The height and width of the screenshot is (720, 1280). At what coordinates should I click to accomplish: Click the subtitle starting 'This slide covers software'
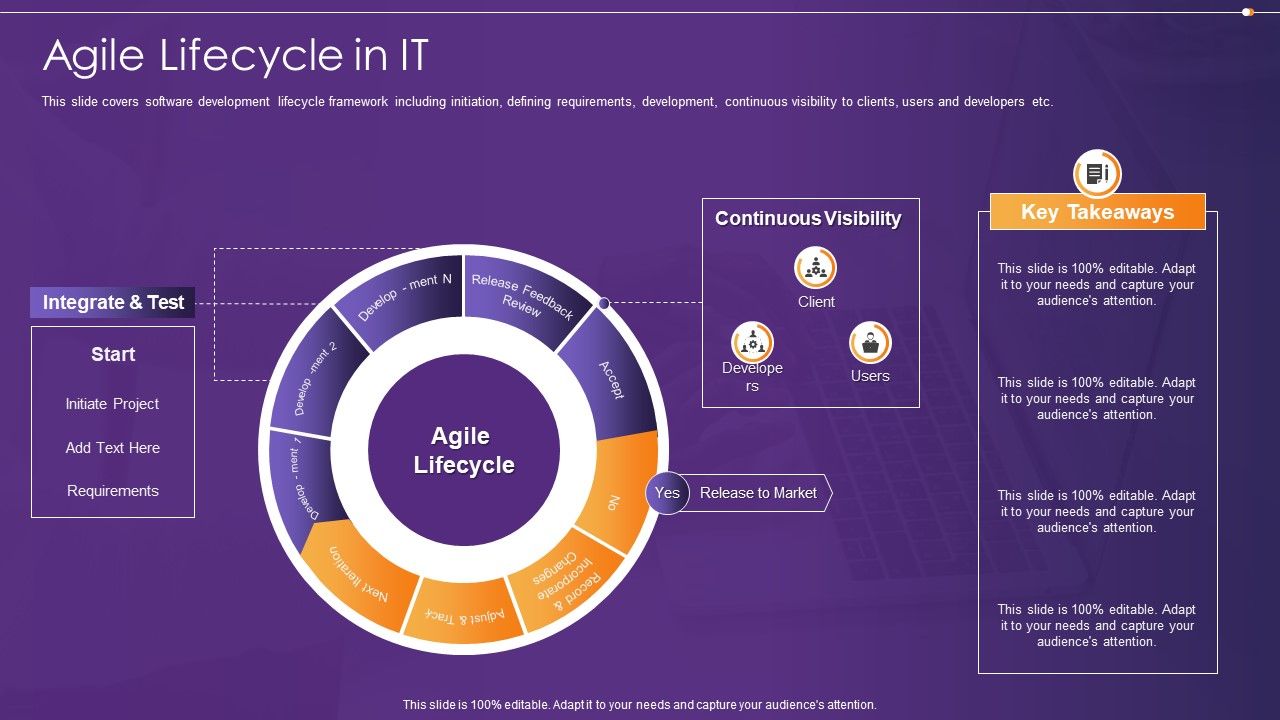coord(547,102)
